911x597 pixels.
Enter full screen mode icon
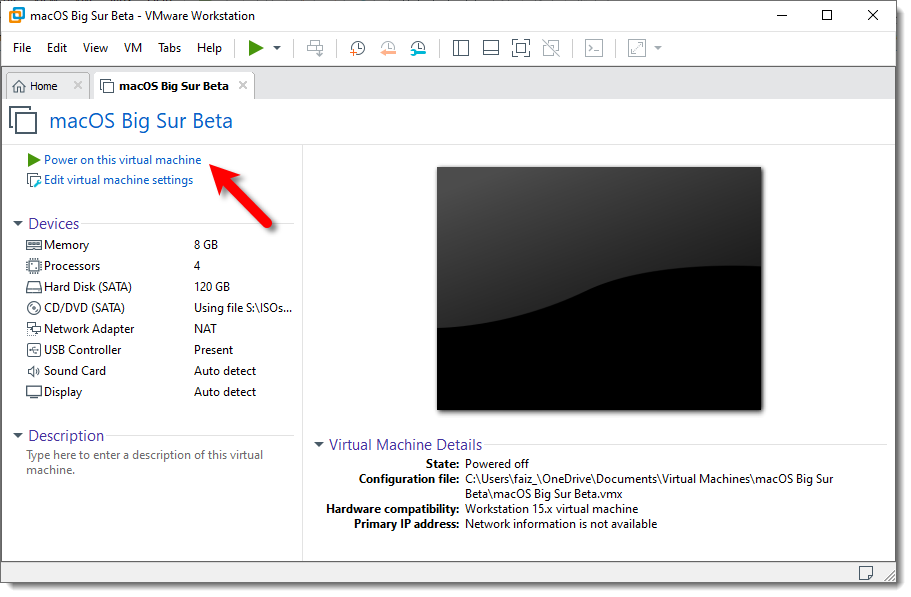520,48
